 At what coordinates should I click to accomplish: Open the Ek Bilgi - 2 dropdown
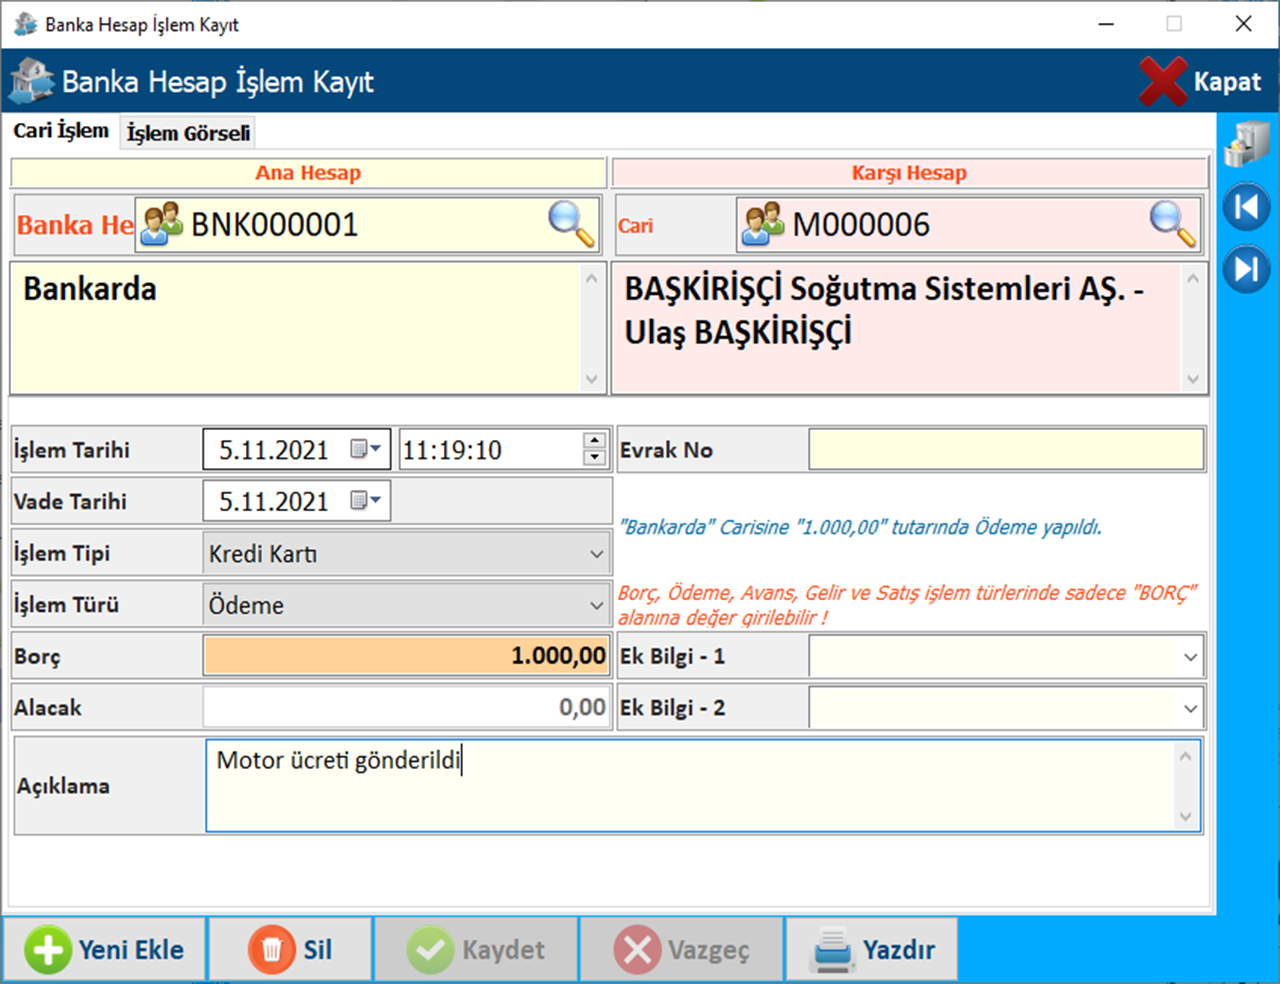click(x=1190, y=708)
